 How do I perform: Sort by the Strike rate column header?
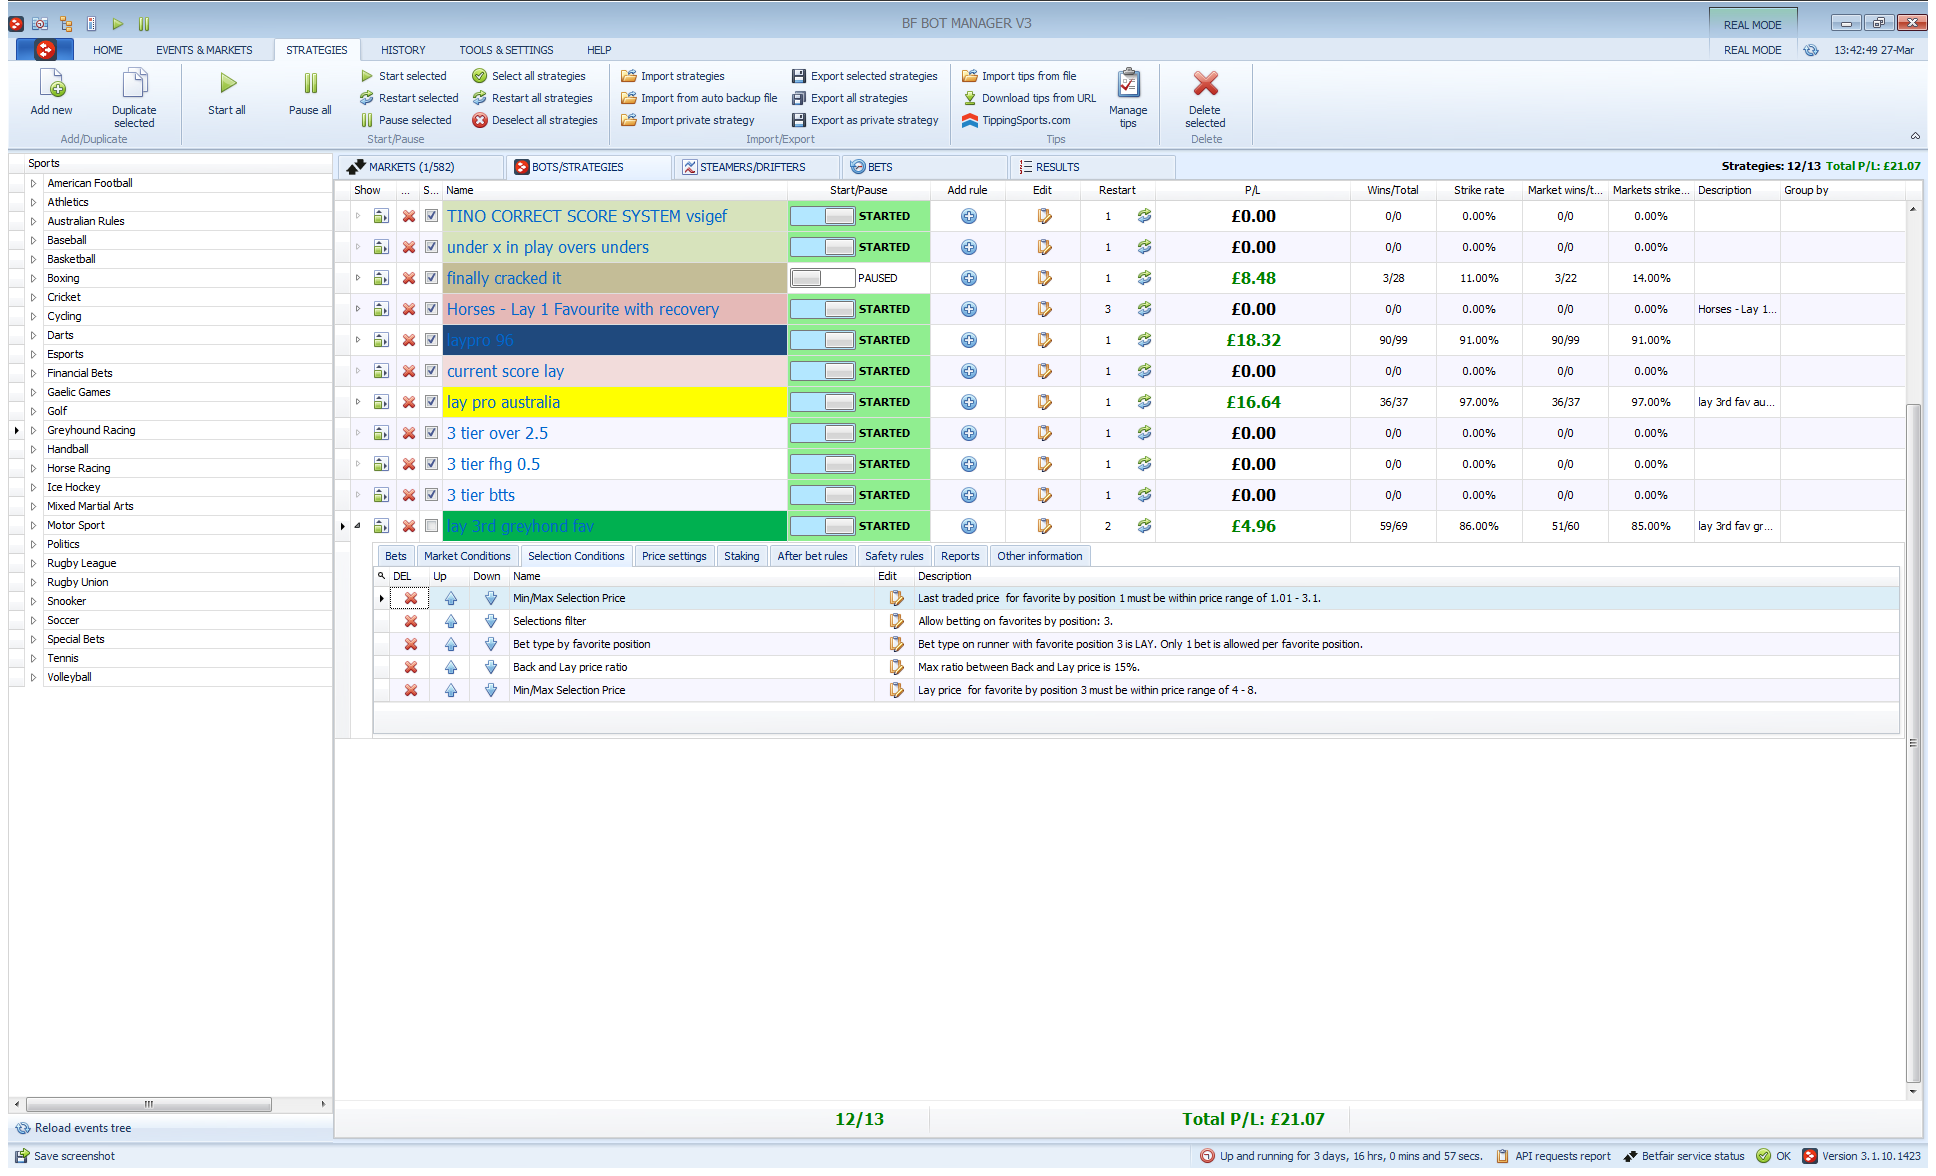click(1479, 190)
